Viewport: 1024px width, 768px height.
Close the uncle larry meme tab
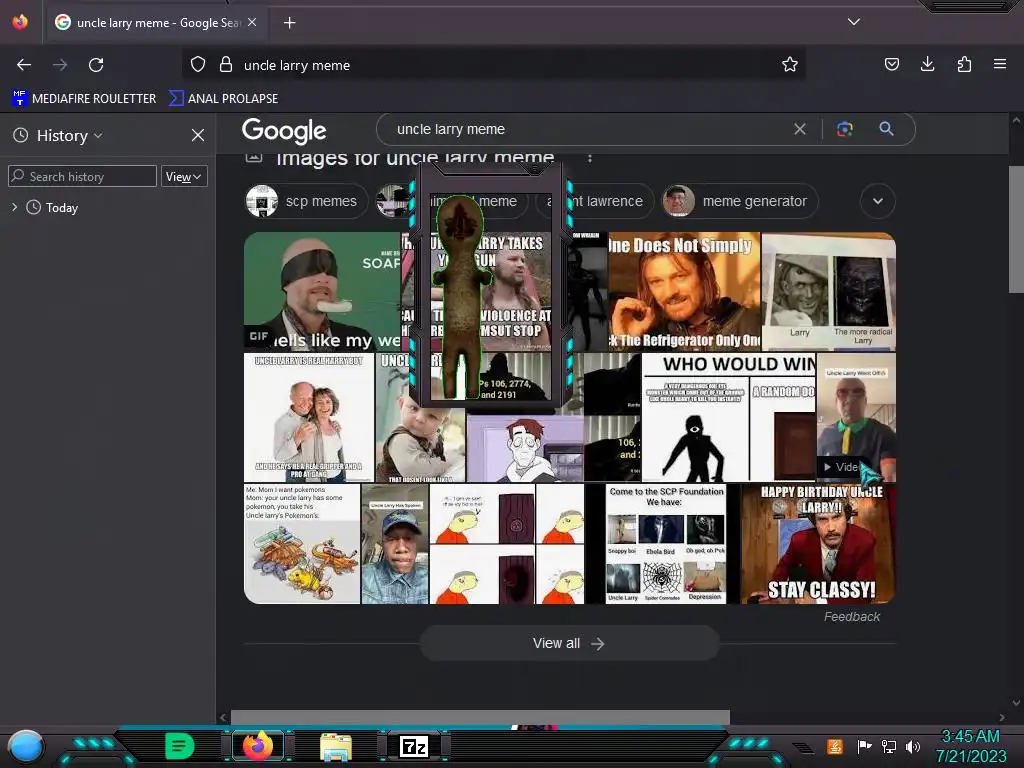(252, 22)
